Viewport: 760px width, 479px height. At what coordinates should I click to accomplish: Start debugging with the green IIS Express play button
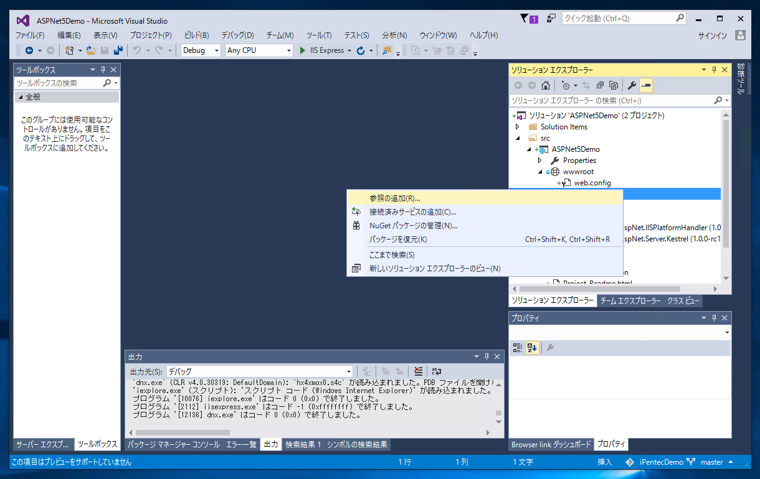click(x=302, y=50)
